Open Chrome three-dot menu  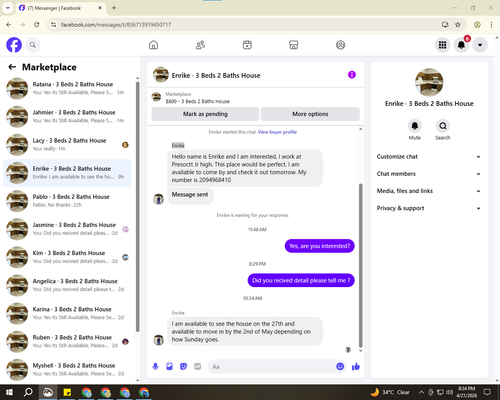pos(491,25)
